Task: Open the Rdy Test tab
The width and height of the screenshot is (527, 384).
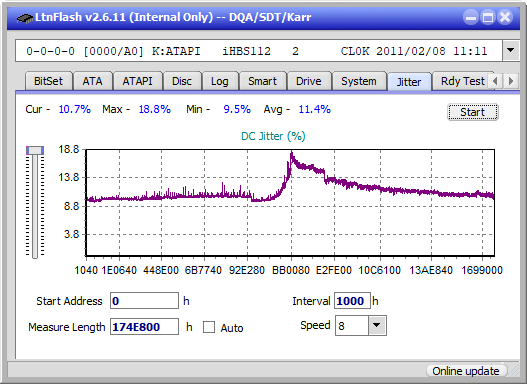Action: (462, 81)
